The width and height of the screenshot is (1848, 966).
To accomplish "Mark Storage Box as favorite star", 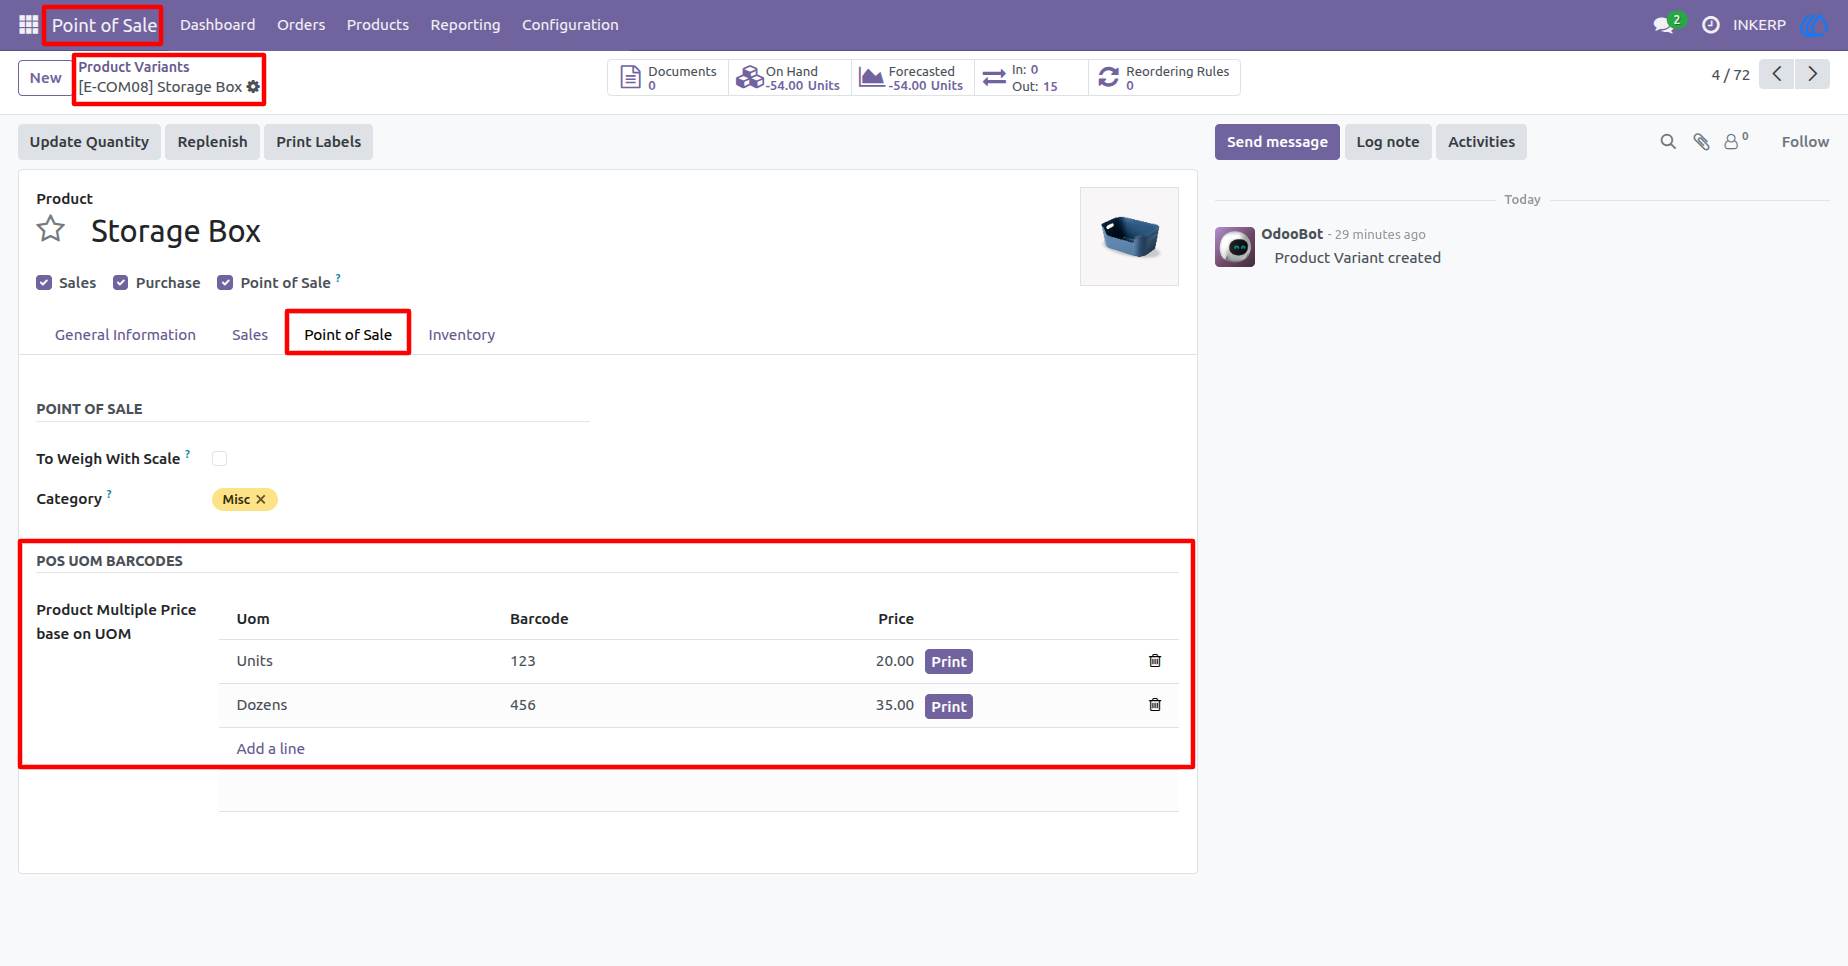I will [51, 230].
